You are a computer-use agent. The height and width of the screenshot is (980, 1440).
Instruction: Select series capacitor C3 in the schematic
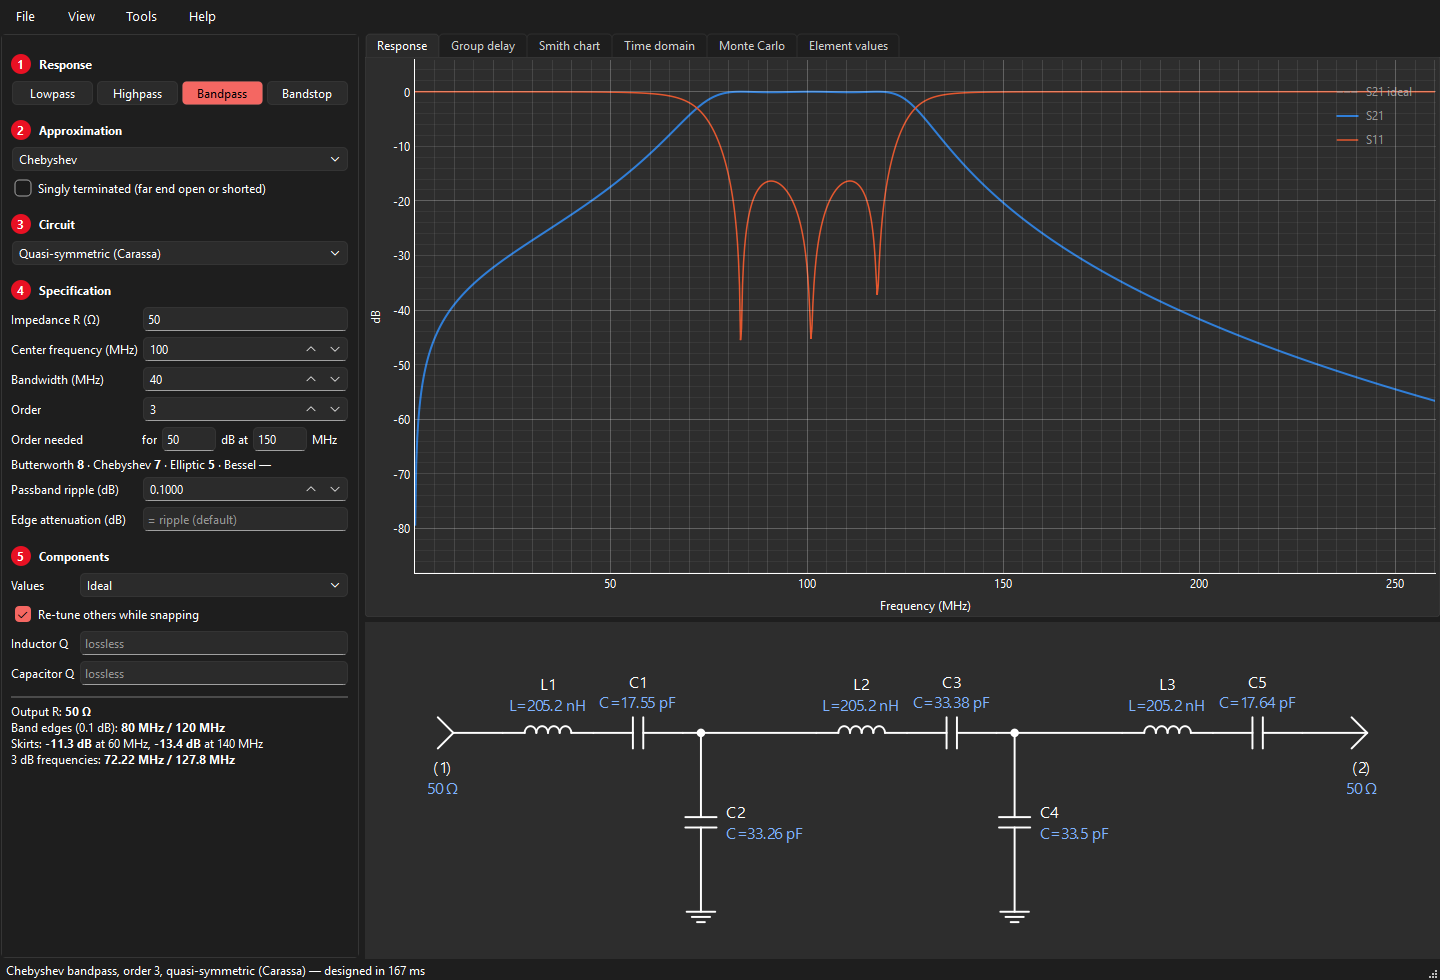pos(952,733)
